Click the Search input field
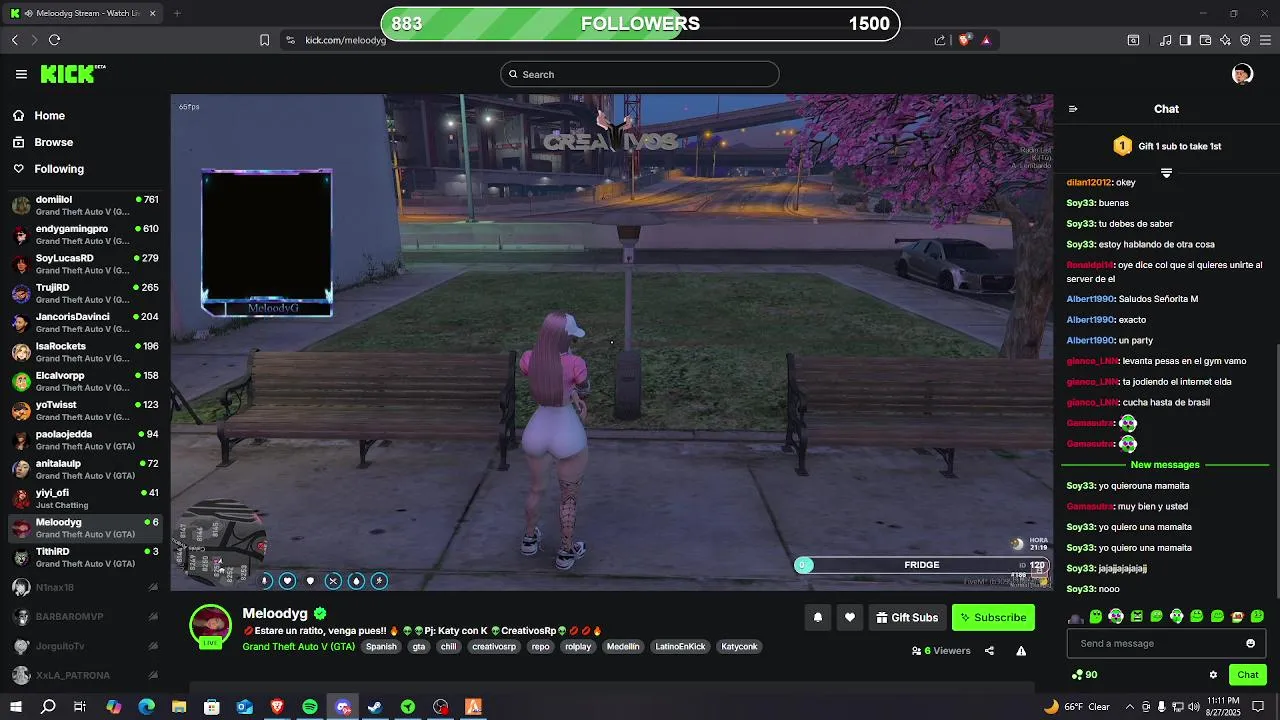The height and width of the screenshot is (720, 1280). pyautogui.click(x=640, y=74)
